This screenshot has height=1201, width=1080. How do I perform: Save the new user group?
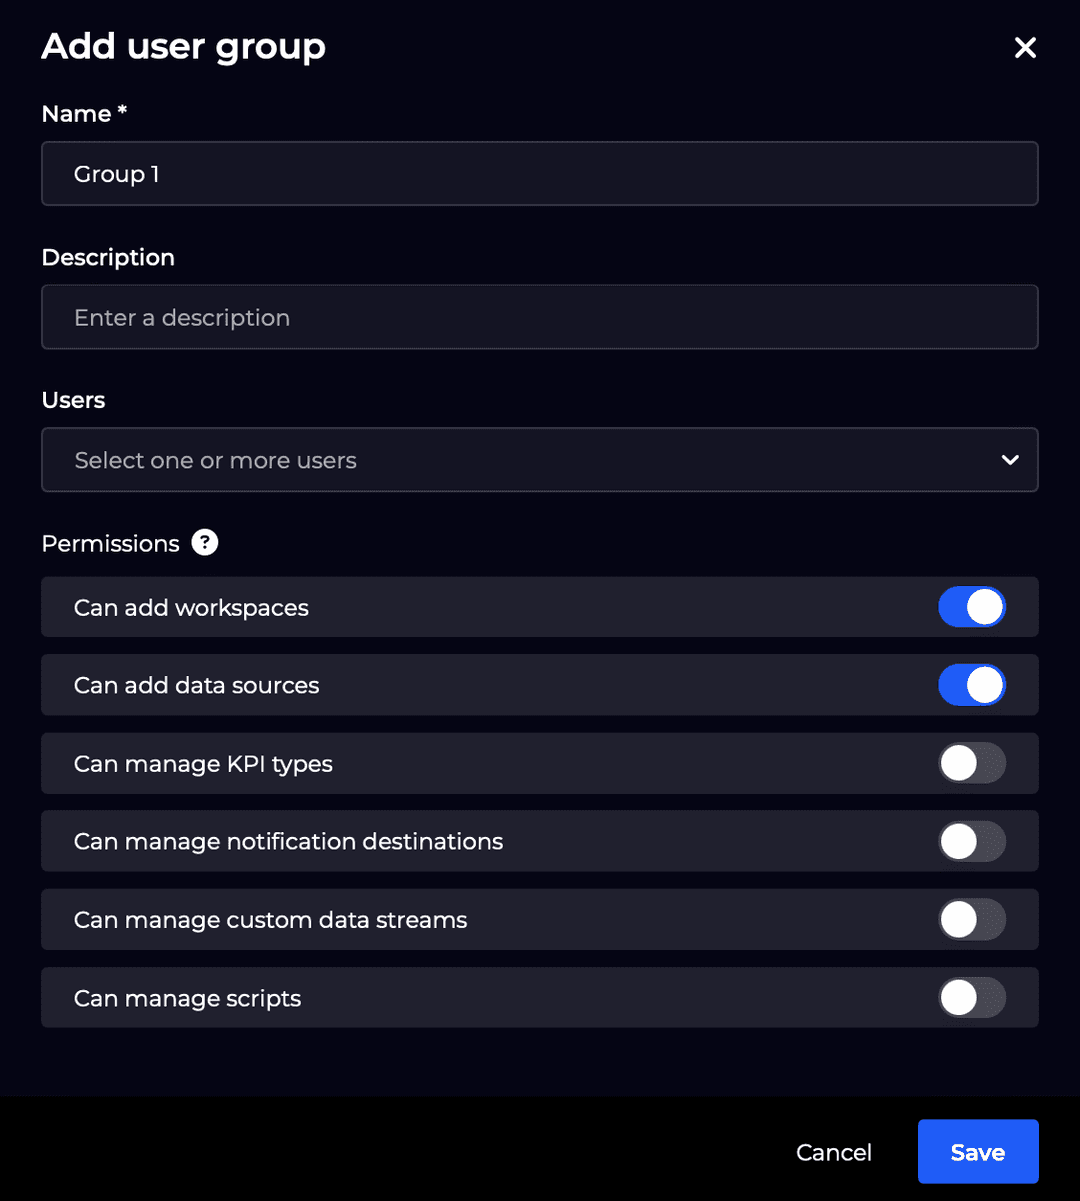977,1151
